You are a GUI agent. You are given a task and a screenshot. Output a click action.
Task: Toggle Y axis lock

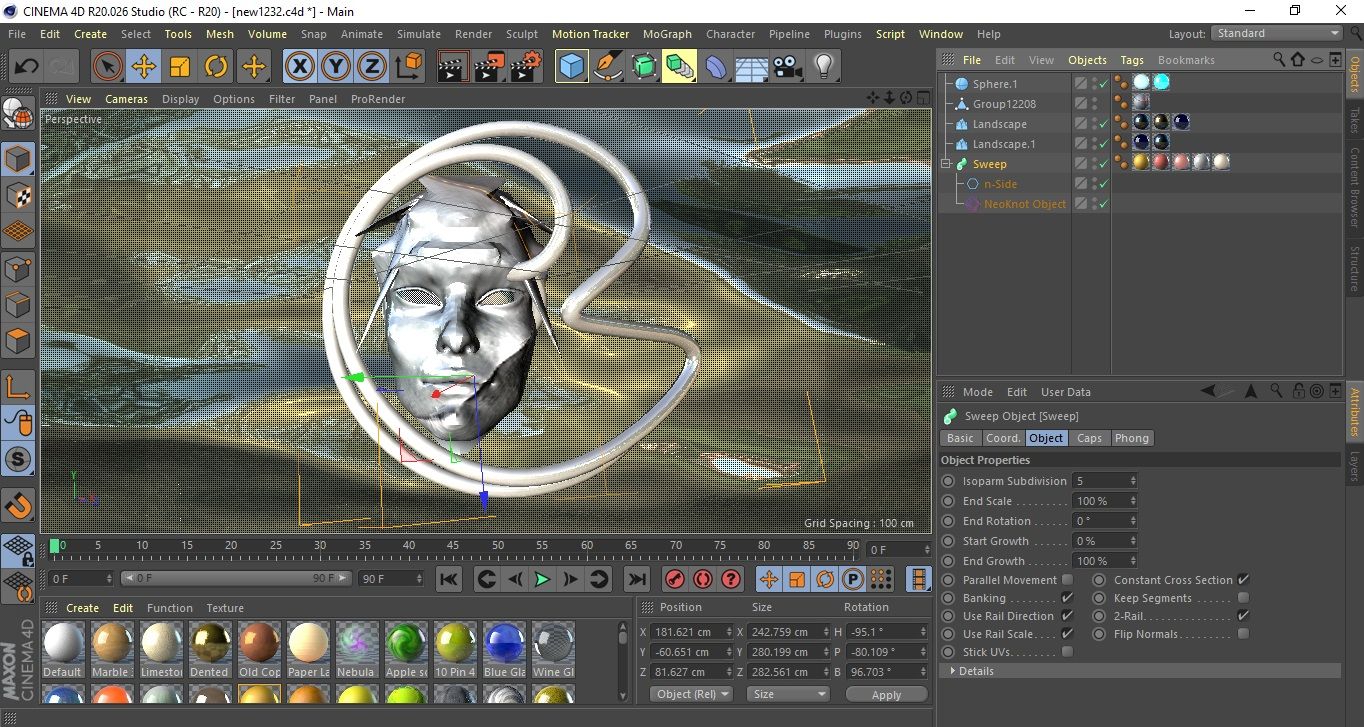[336, 67]
